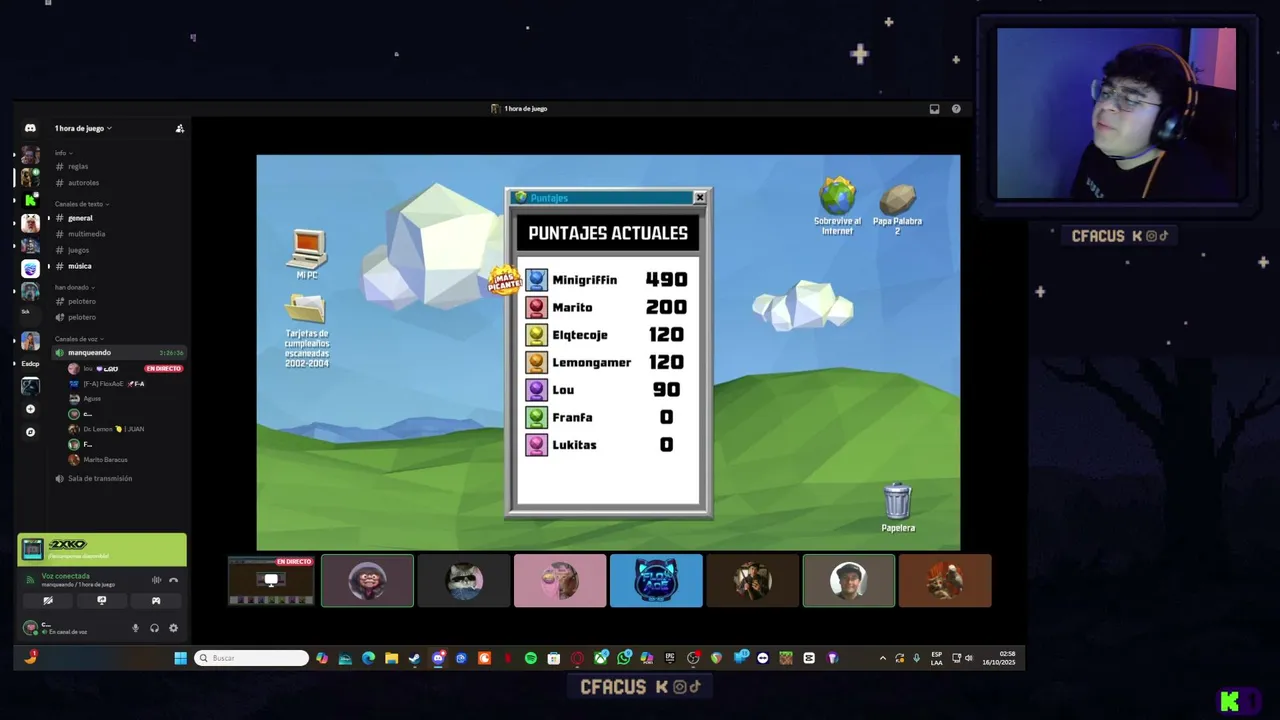Select the cat with sunglasses participant tile
This screenshot has width=1280, height=720.
coord(464,581)
